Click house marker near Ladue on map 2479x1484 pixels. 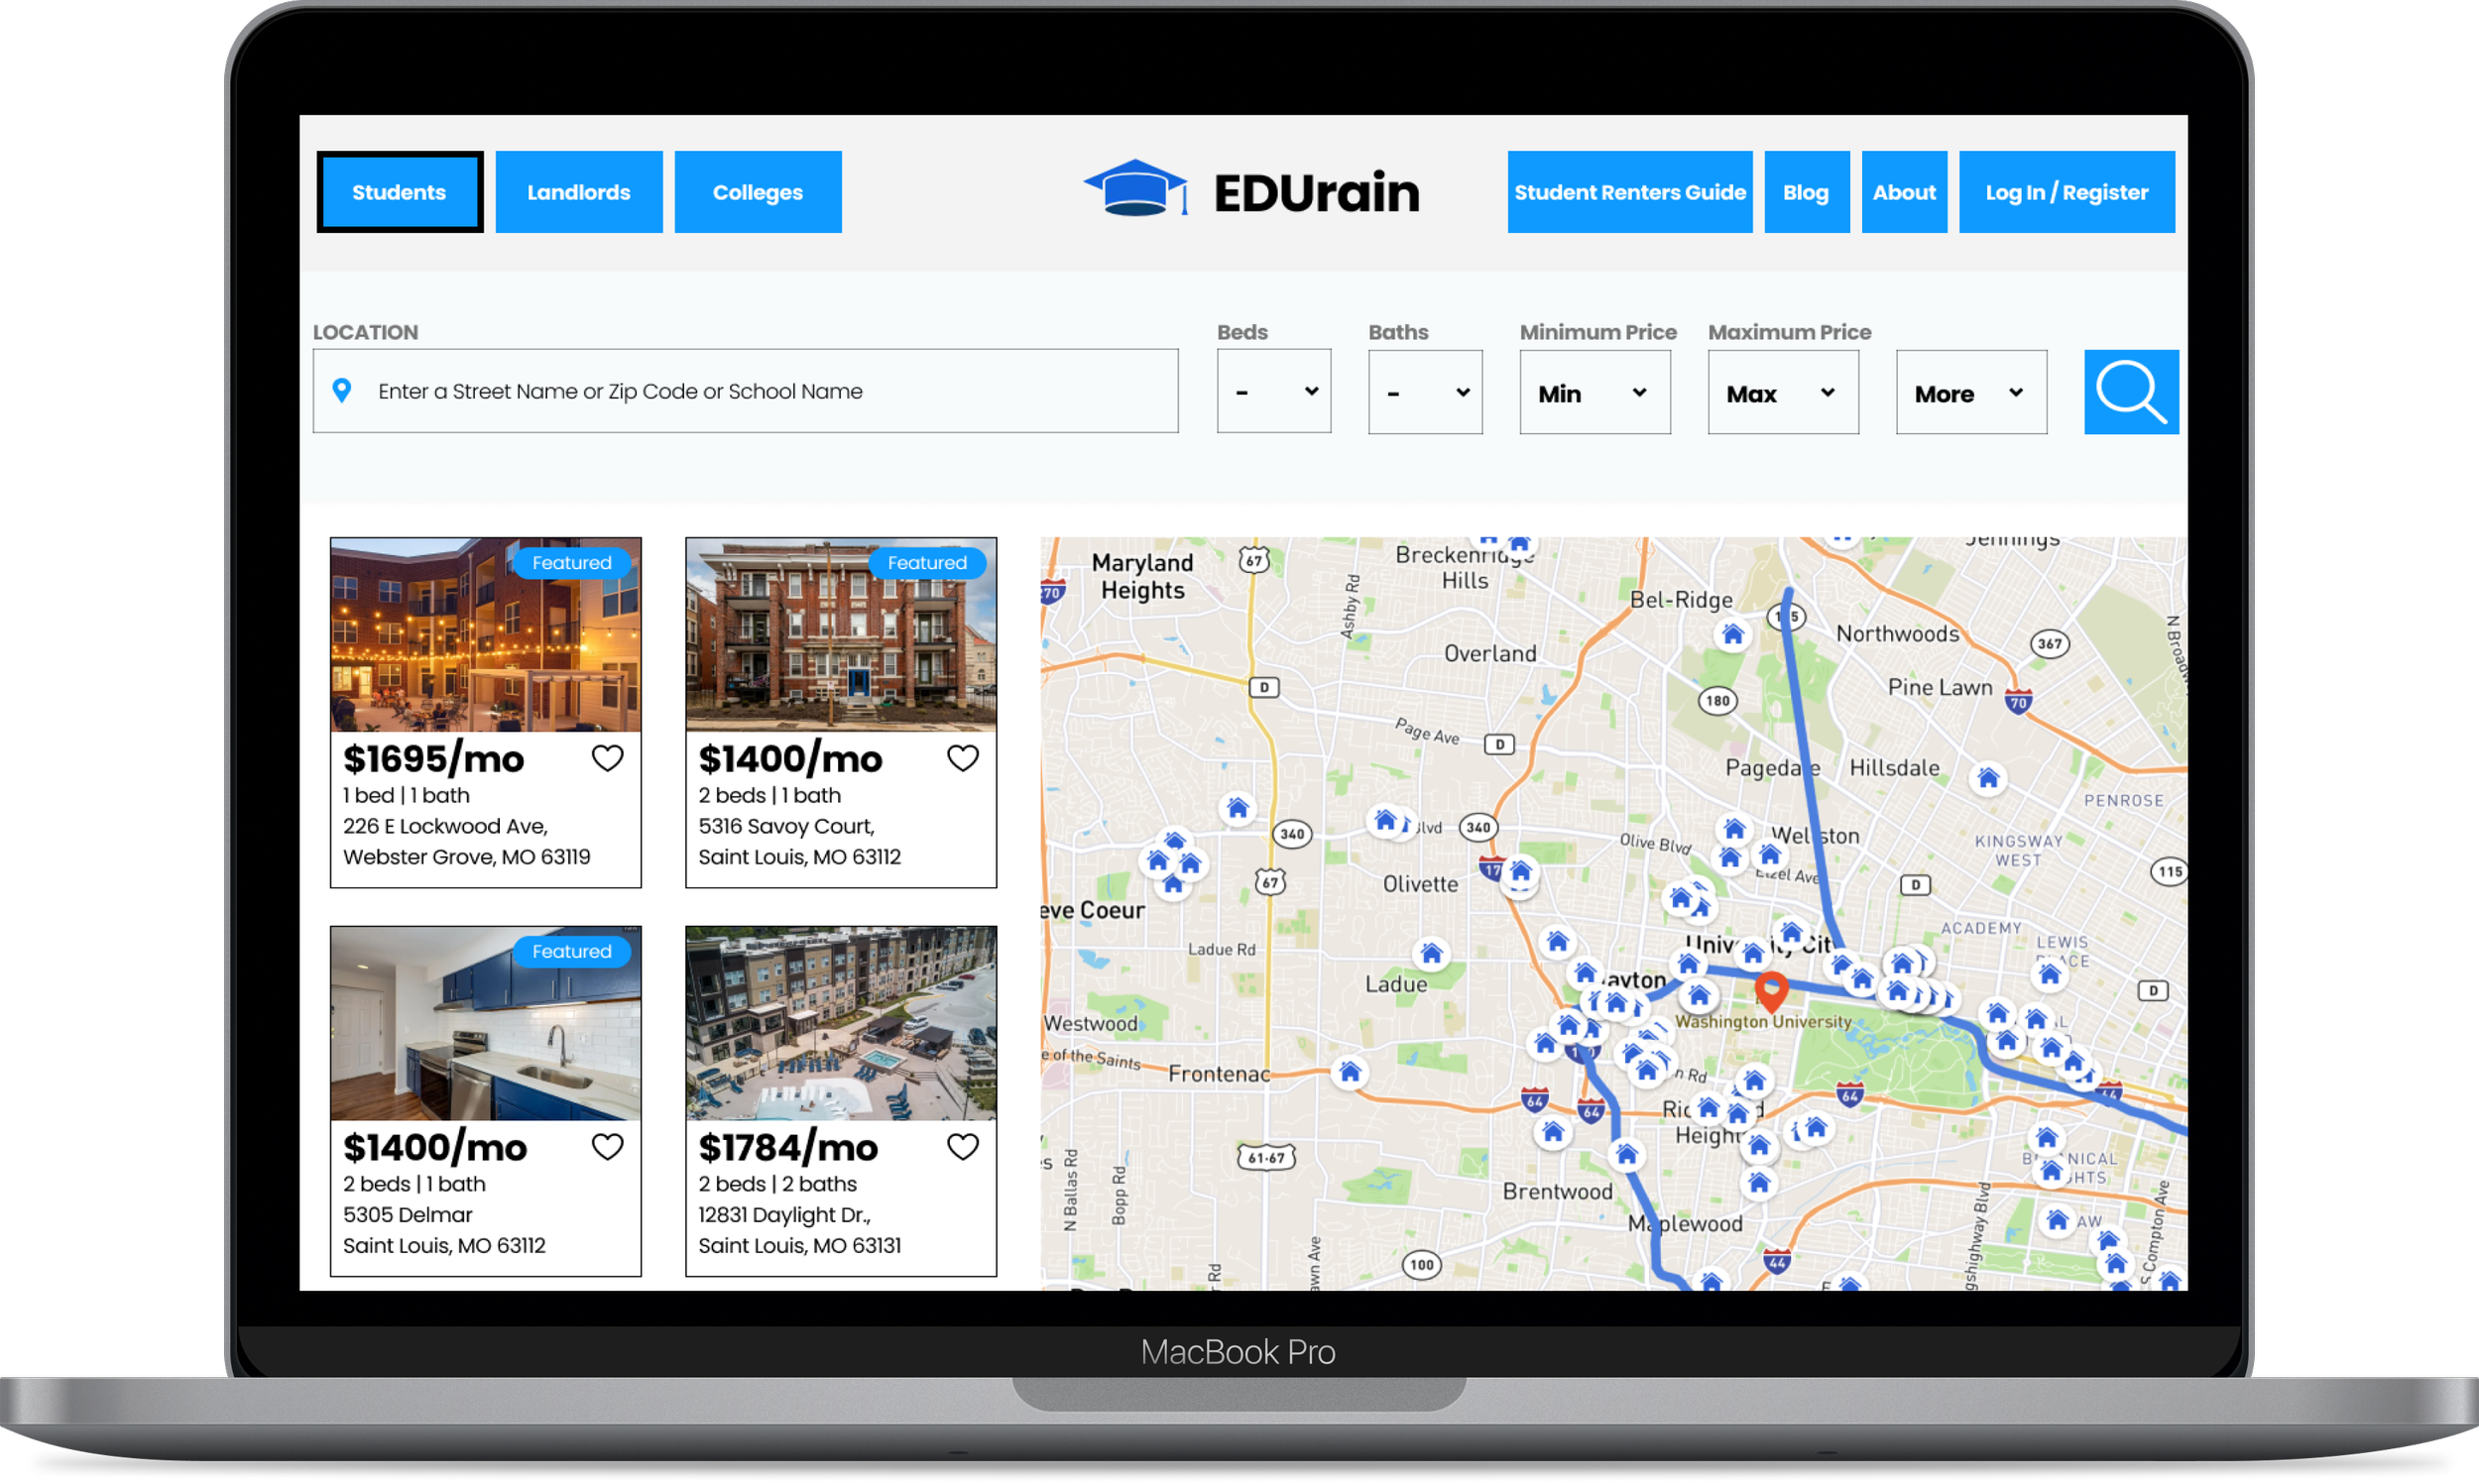1431,953
